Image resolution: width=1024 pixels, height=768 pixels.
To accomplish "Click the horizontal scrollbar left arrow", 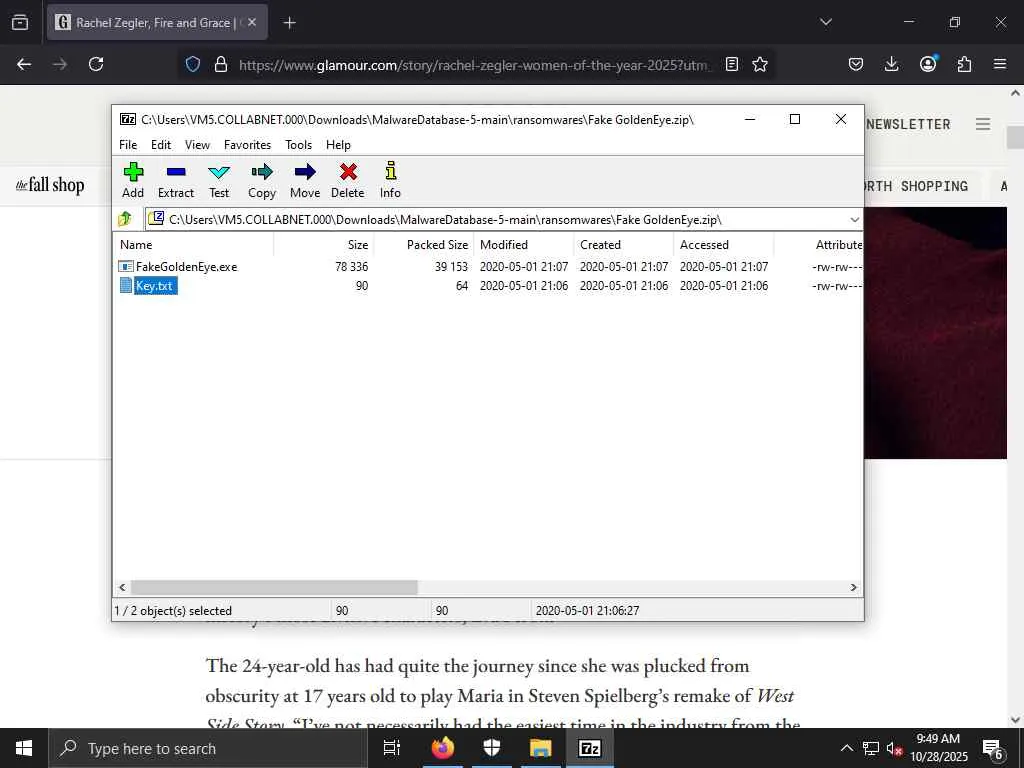I will [122, 588].
